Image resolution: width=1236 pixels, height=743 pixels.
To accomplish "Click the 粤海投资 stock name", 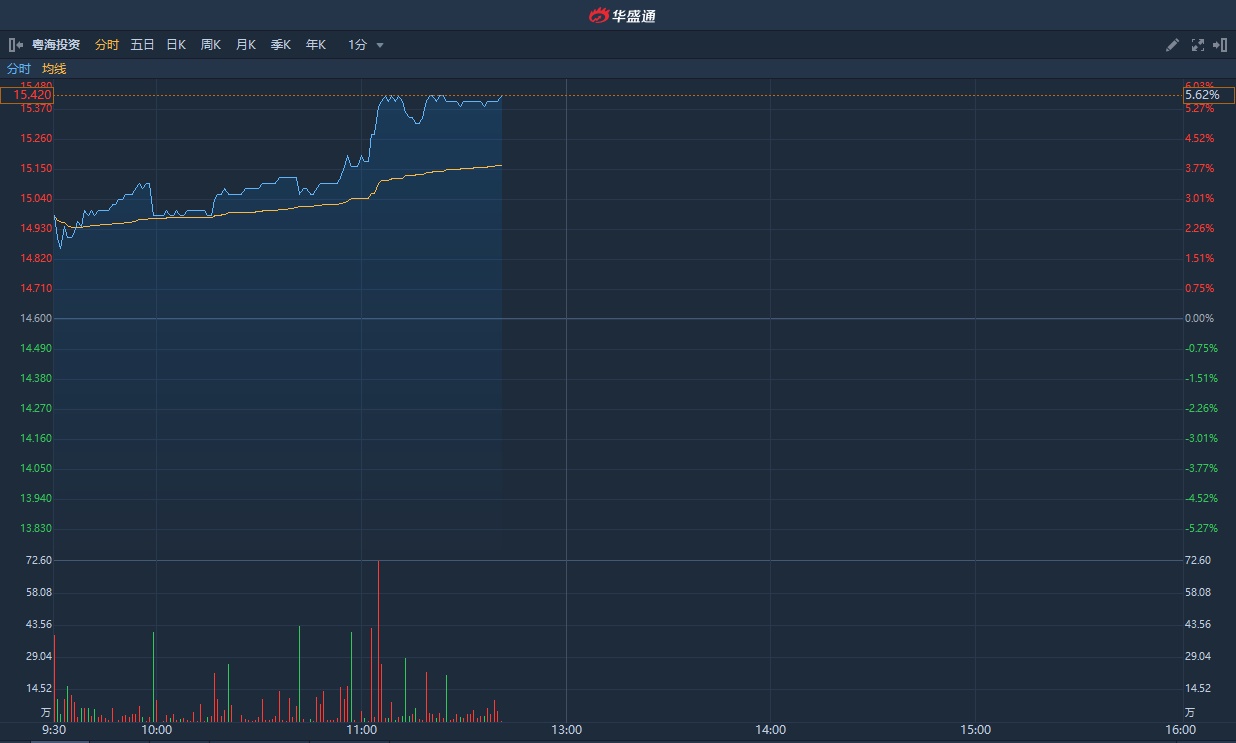I will 56,45.
